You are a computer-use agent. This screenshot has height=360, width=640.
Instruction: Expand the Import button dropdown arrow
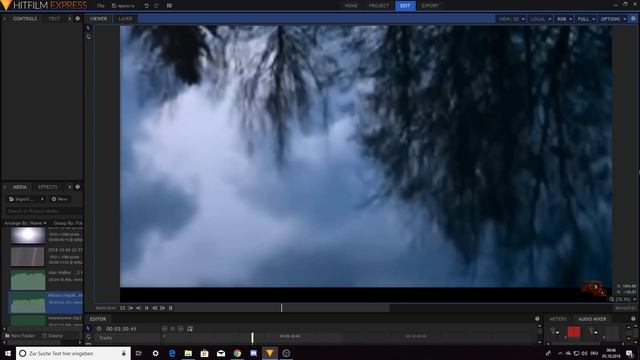[x=42, y=199]
